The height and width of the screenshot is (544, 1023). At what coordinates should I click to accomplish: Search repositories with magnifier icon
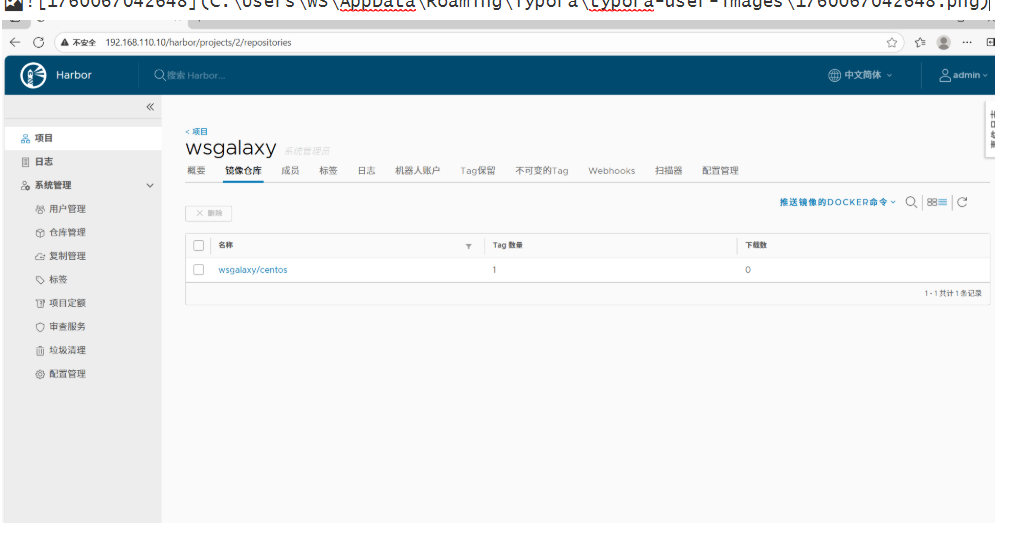coord(911,202)
